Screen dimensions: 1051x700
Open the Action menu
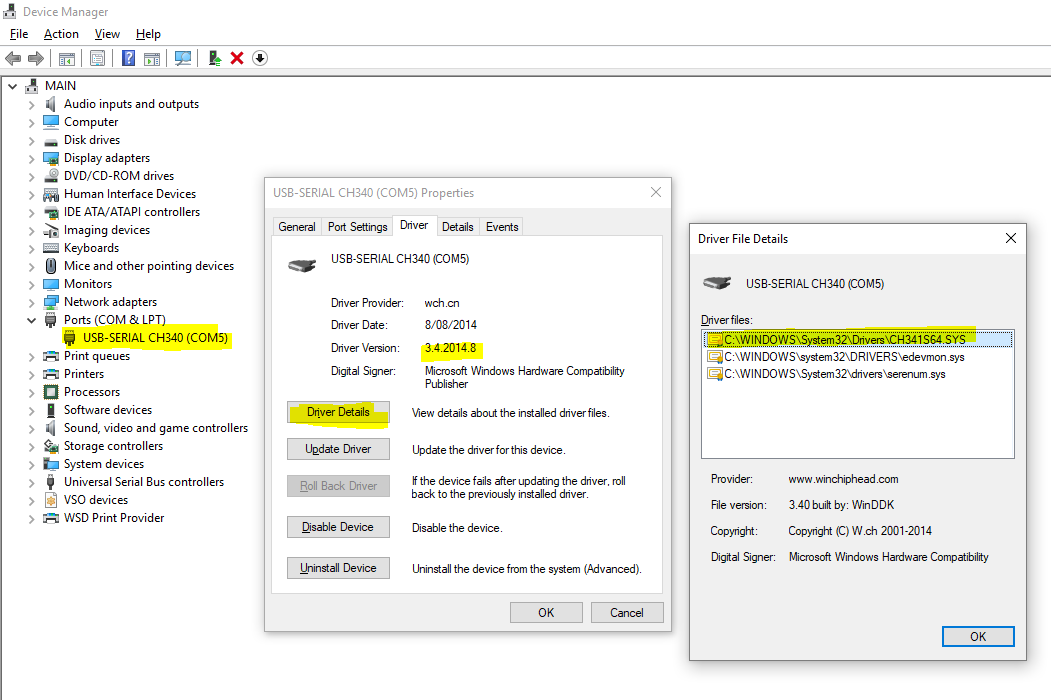click(61, 34)
